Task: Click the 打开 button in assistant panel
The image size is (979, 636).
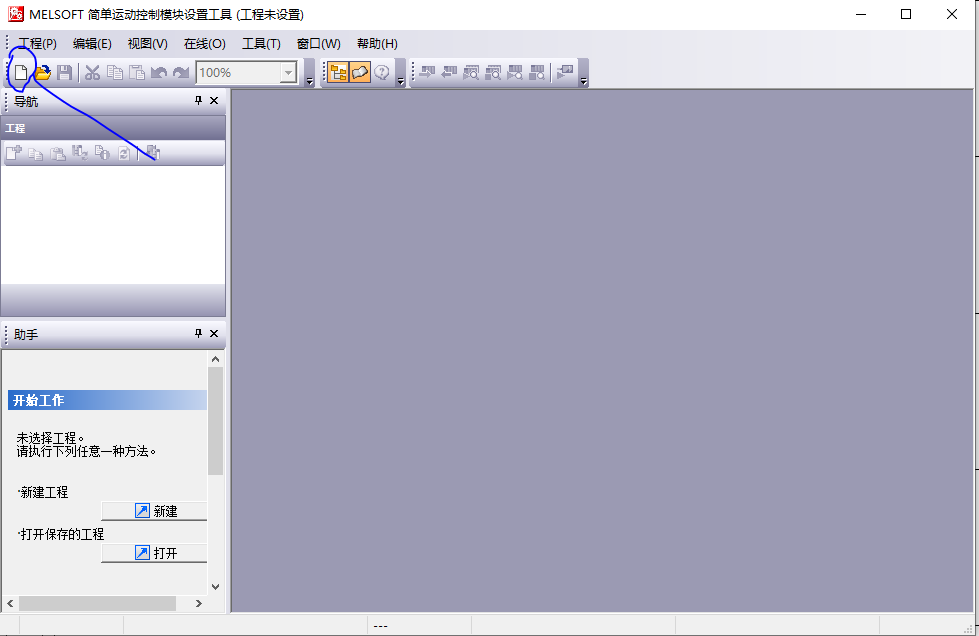Action: pyautogui.click(x=154, y=553)
